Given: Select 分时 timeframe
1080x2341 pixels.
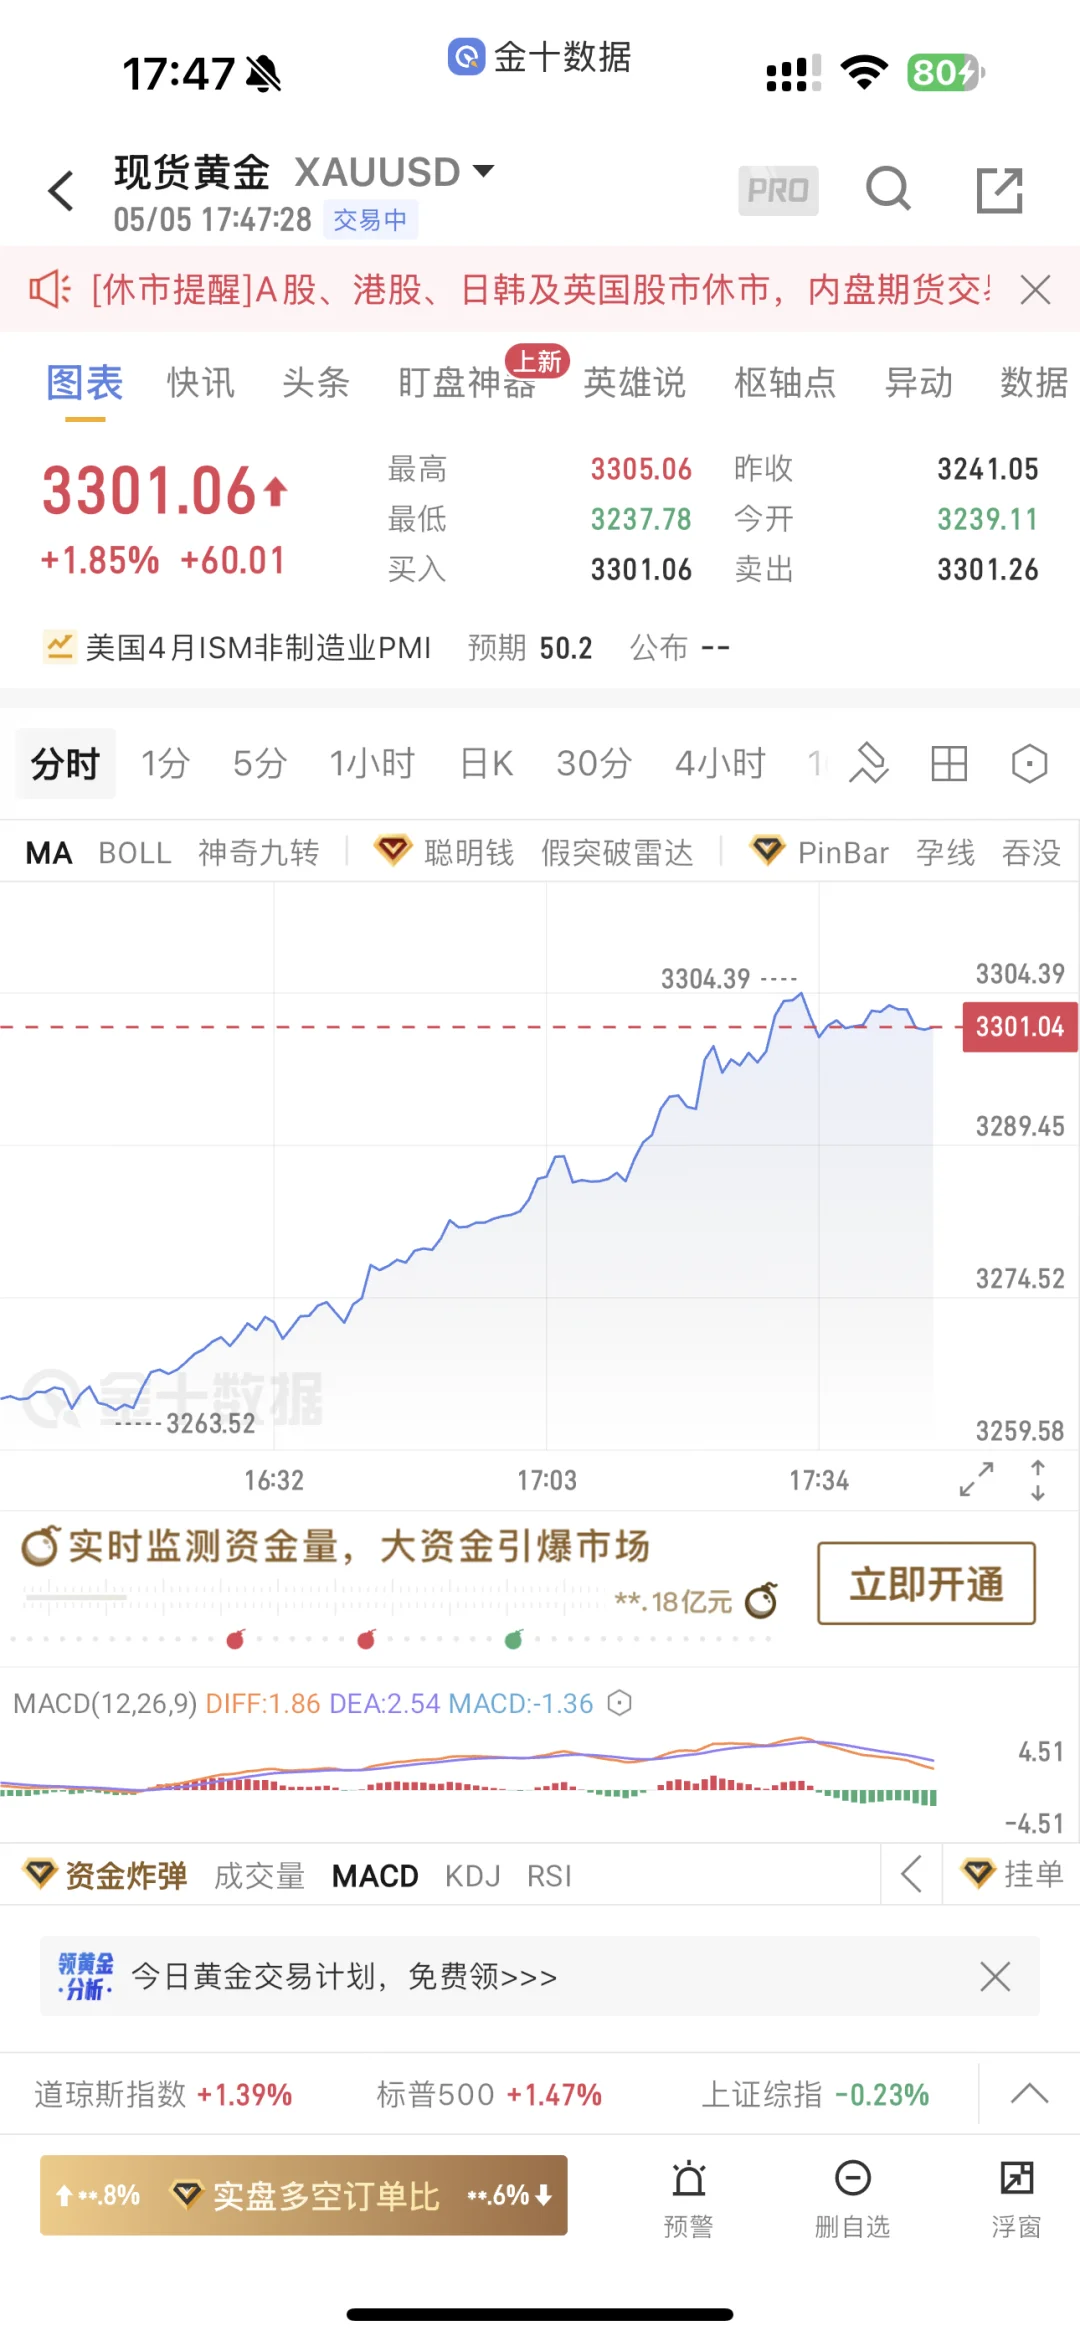Looking at the screenshot, I should click(x=65, y=764).
